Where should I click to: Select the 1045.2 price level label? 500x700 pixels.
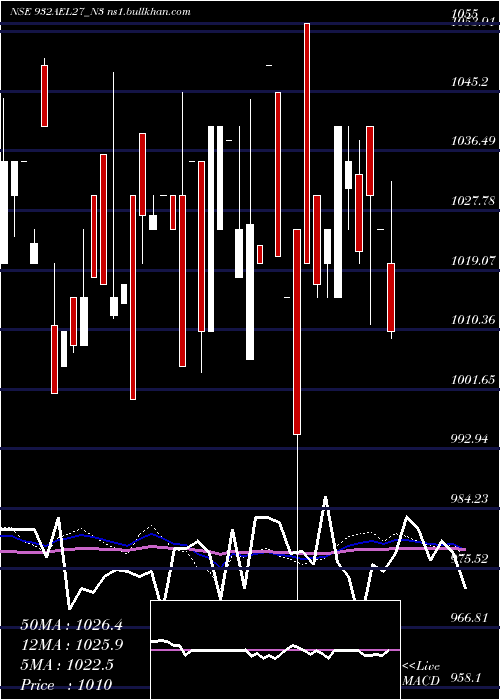pos(471,82)
